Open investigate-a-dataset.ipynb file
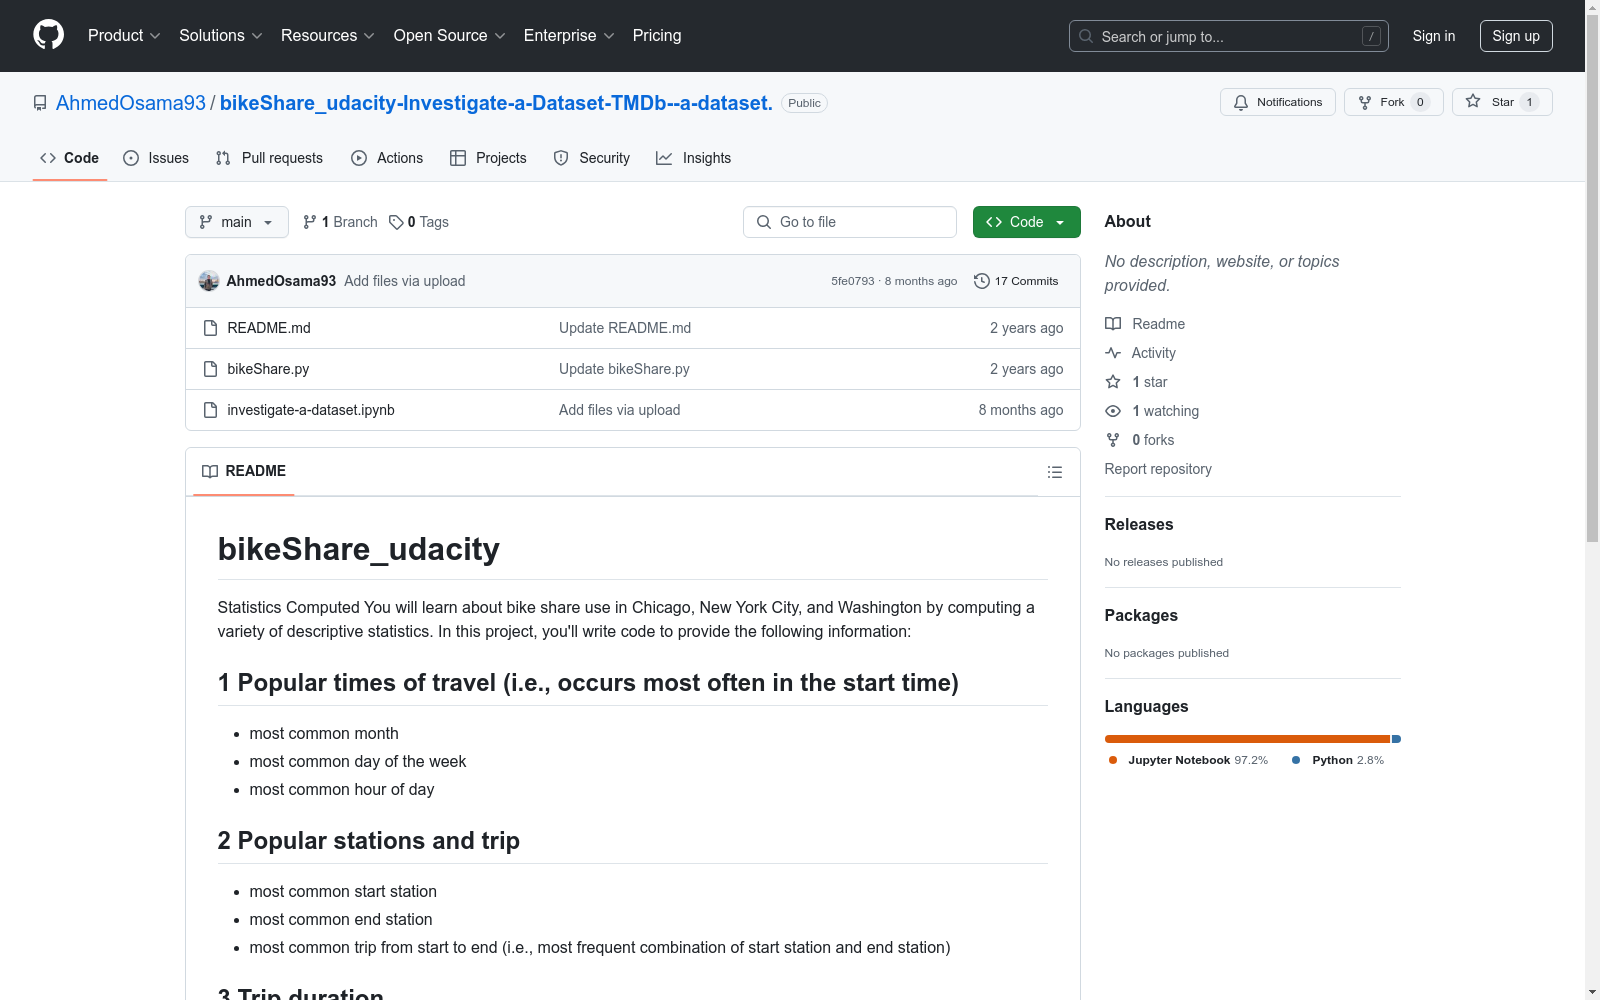Screen dimensions: 1600x1000 point(311,410)
